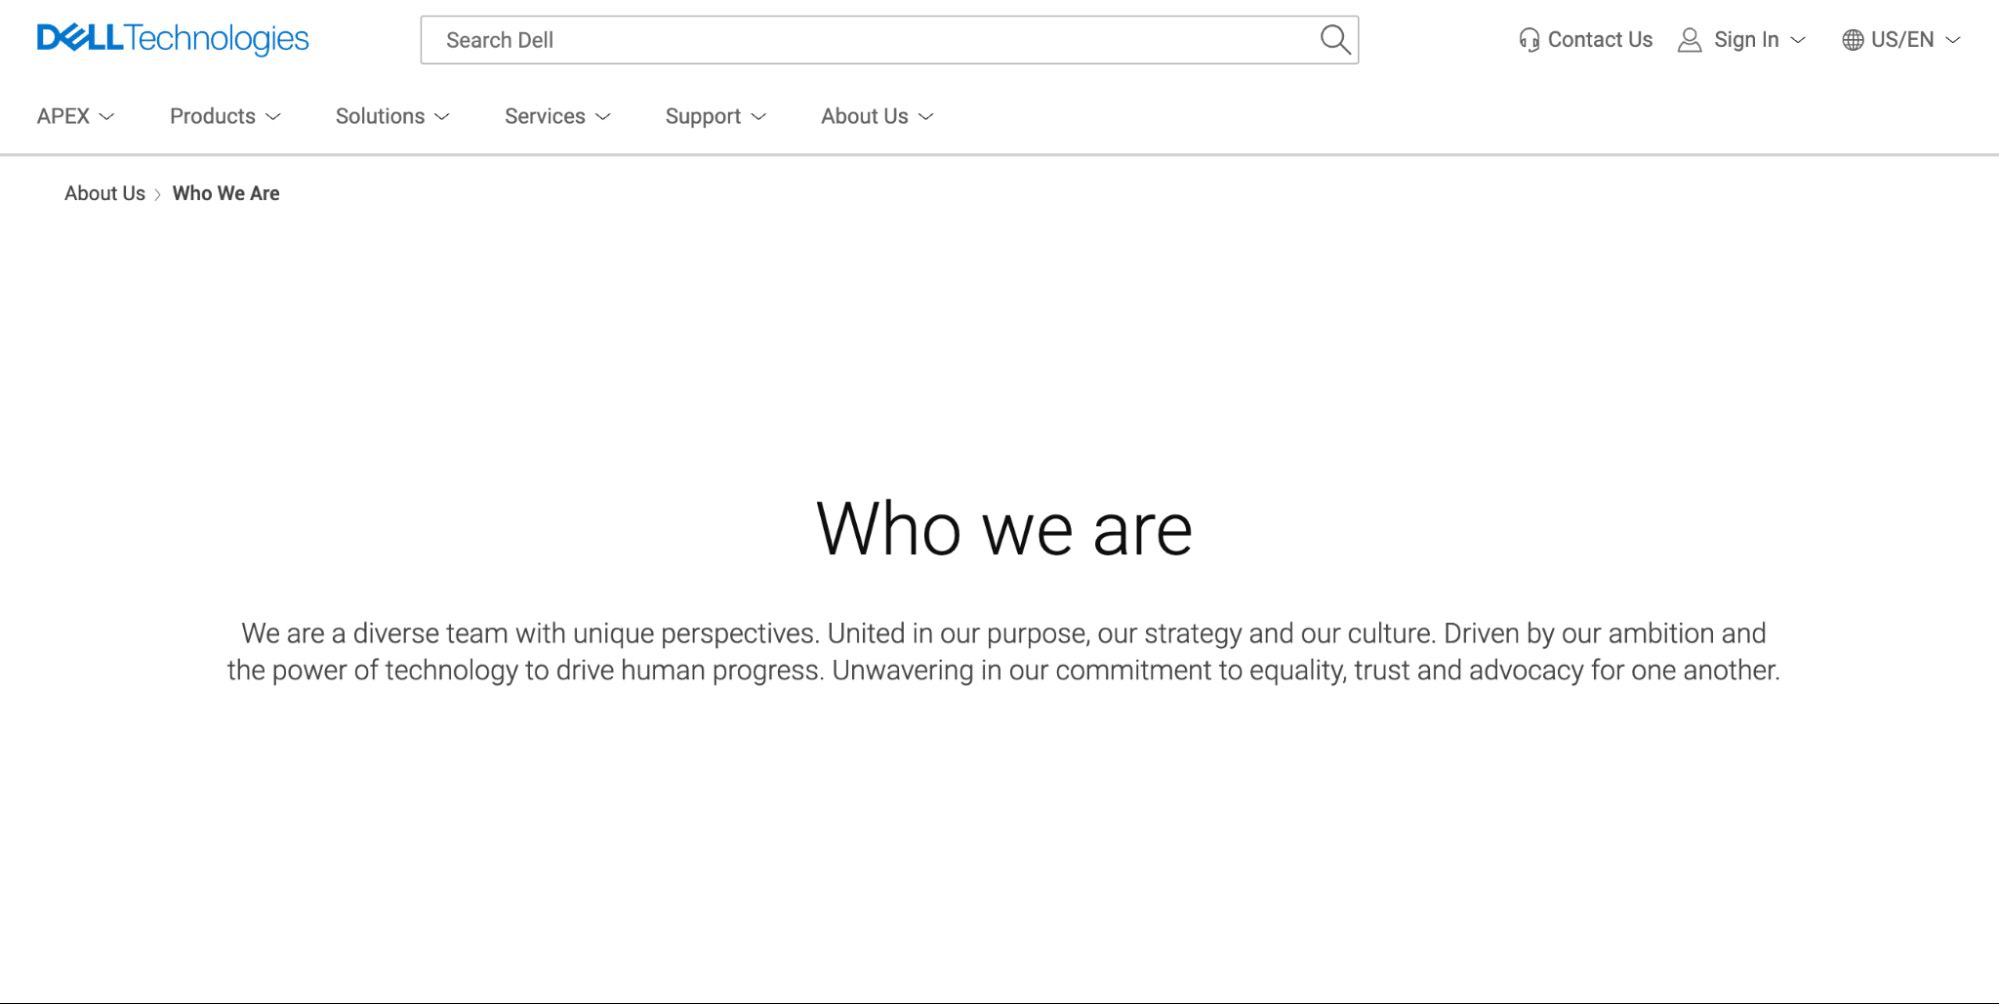The image size is (1999, 1004).
Task: Expand the US/EN language dropdown arrow
Action: [1953, 40]
